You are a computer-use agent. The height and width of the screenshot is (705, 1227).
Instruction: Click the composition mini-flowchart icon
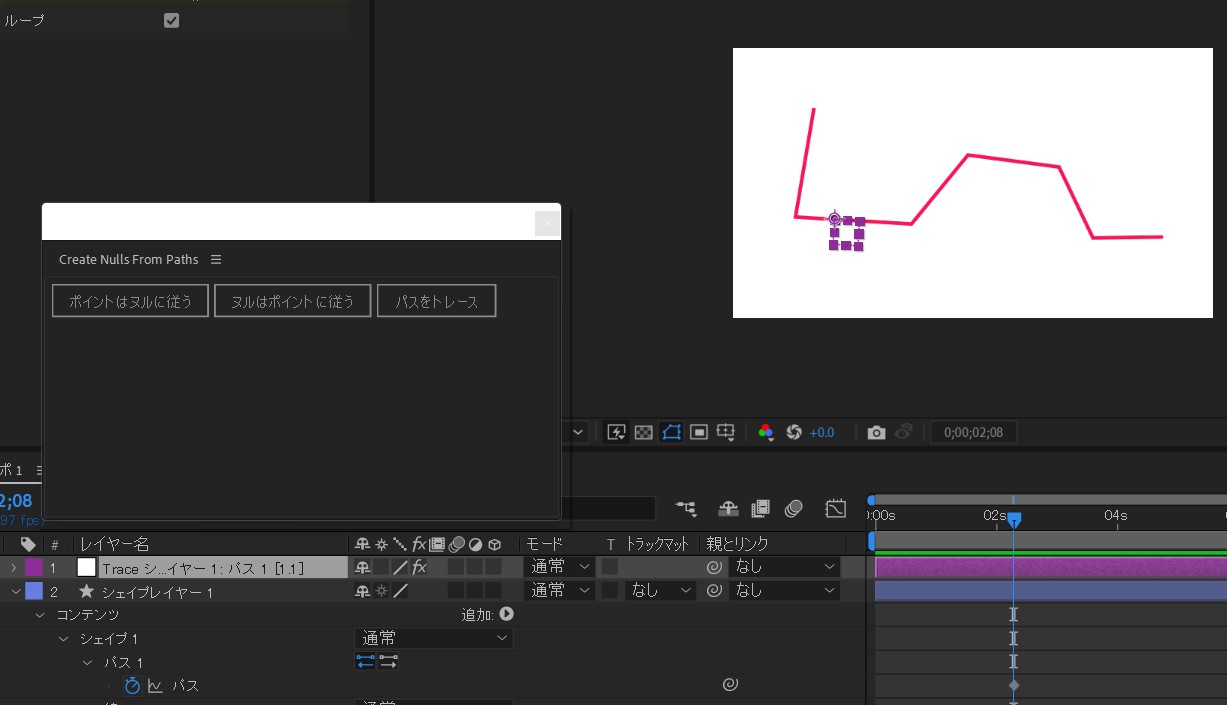tap(686, 509)
